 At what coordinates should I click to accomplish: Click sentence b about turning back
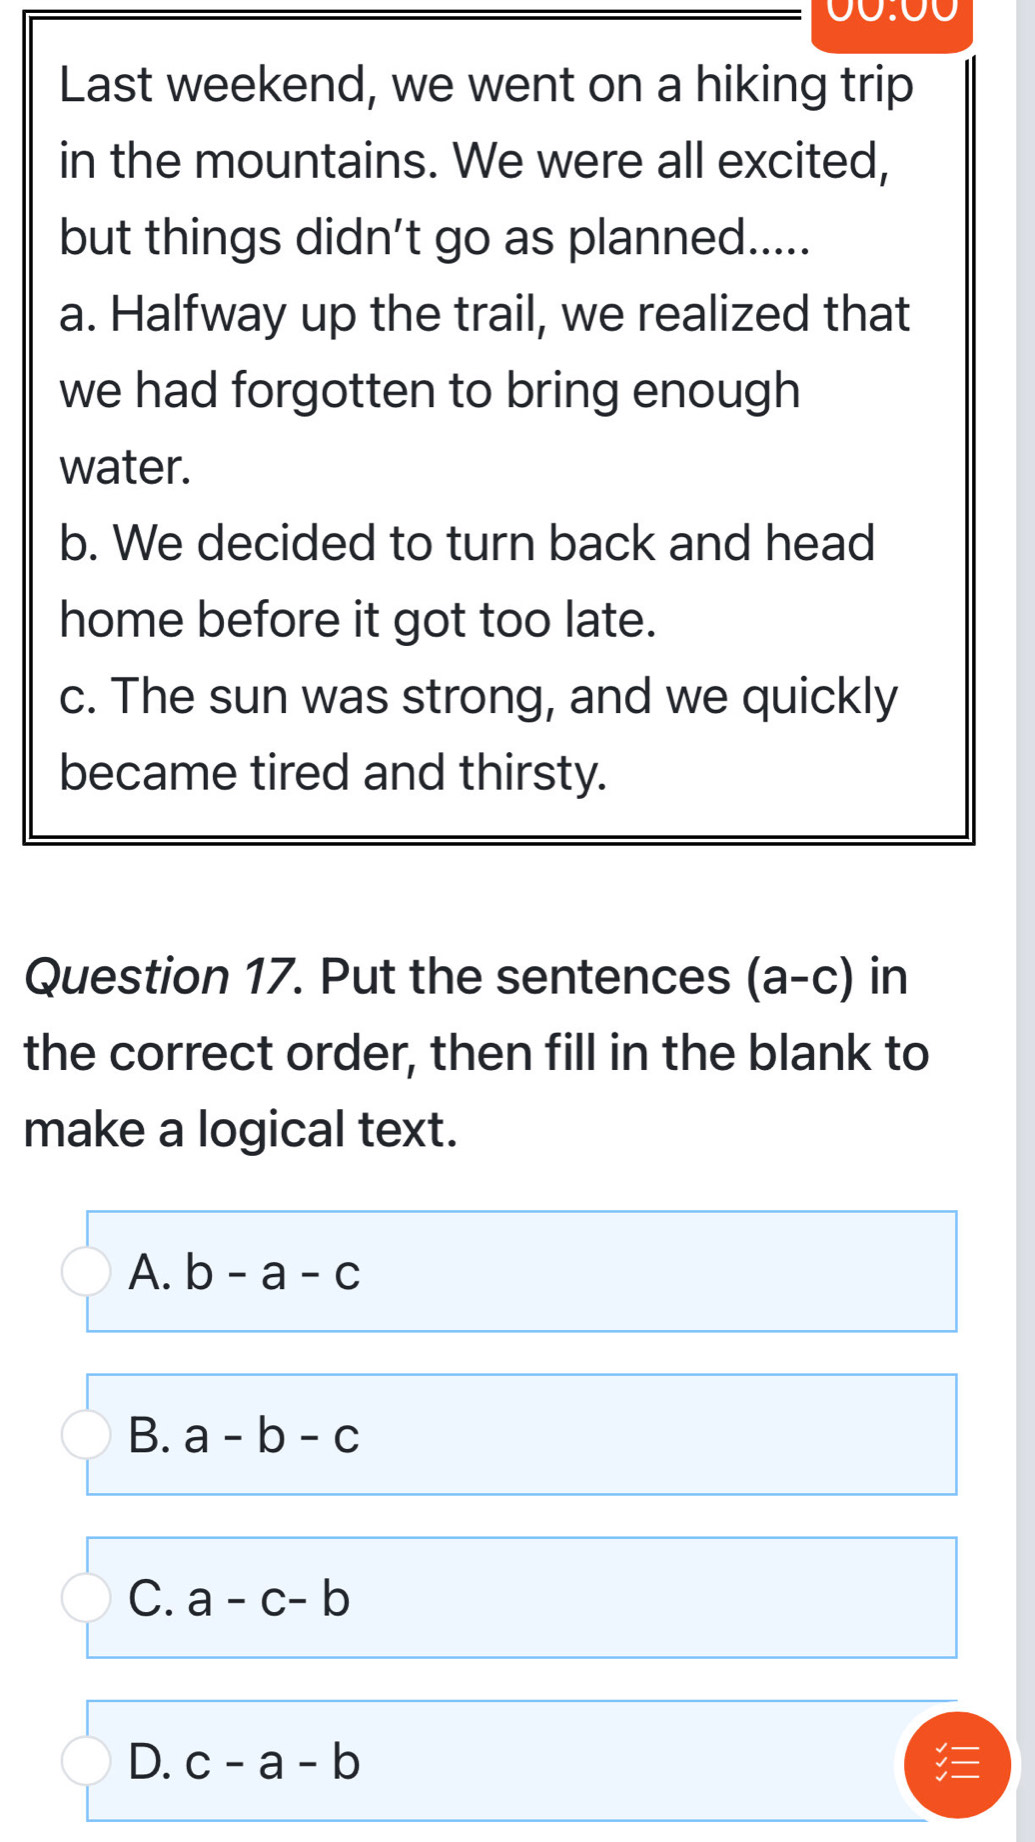(x=467, y=581)
